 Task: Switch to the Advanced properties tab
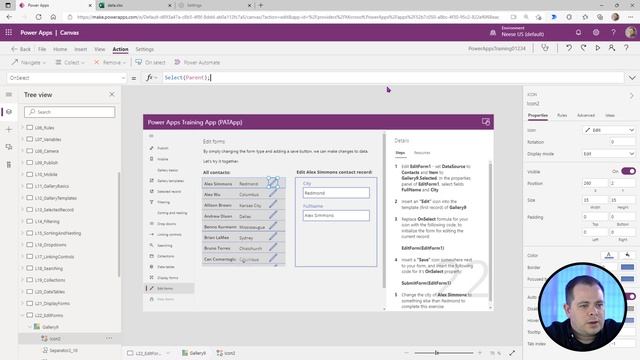point(586,116)
